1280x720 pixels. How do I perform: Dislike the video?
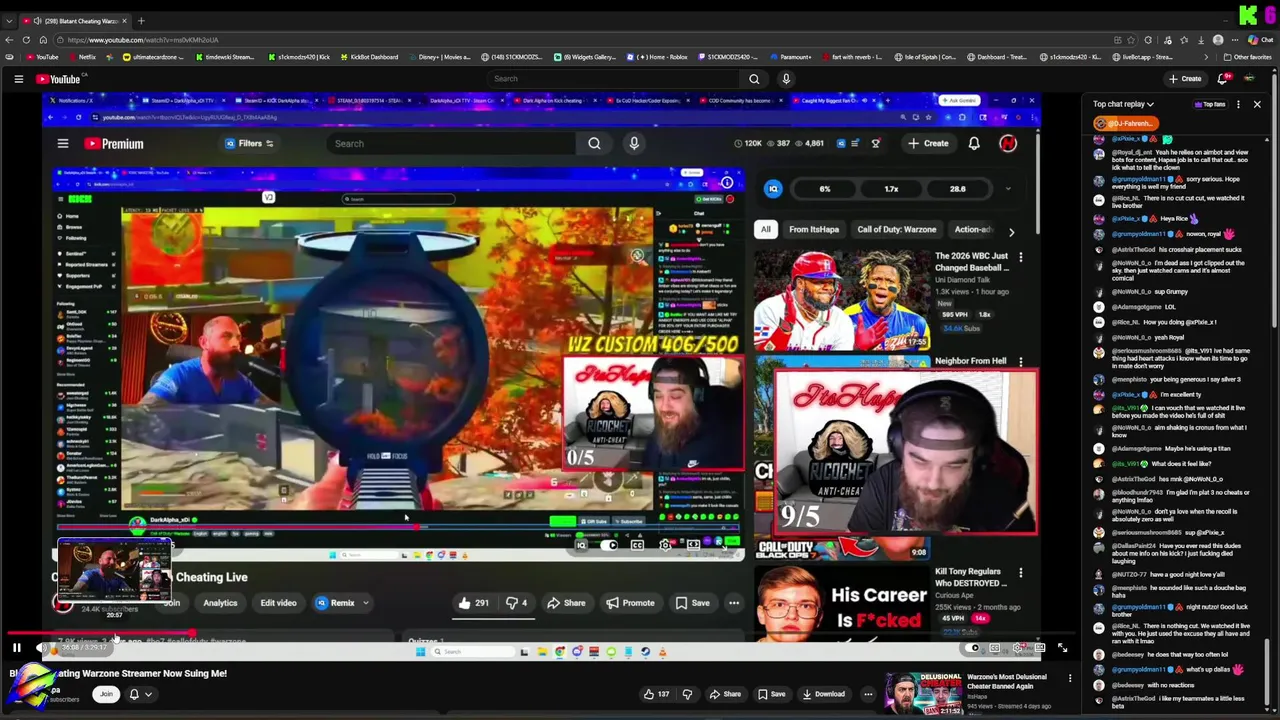[687, 694]
